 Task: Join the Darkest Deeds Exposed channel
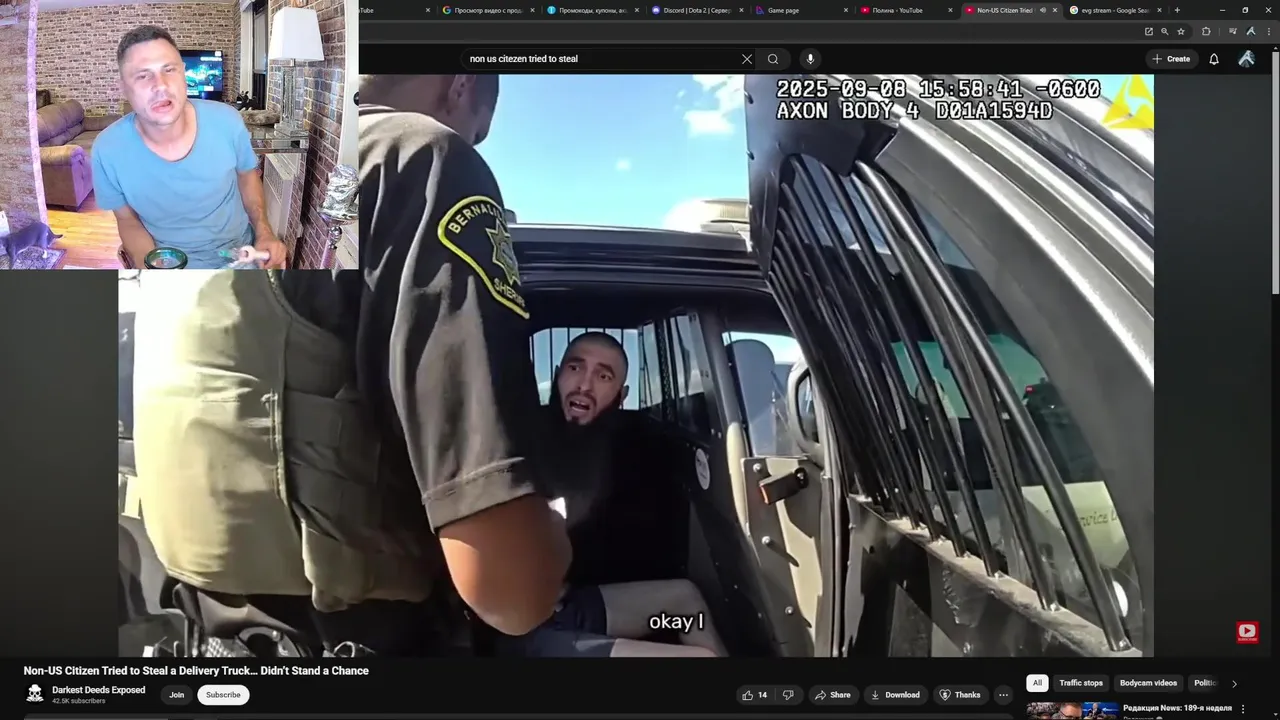click(177, 695)
